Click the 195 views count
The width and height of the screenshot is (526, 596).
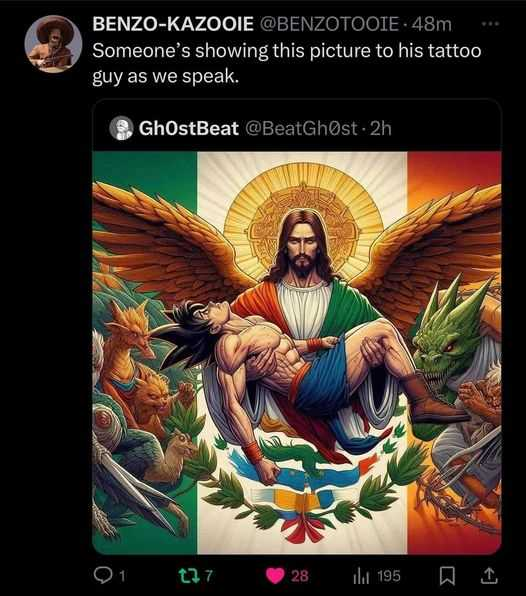pyautogui.click(x=389, y=576)
